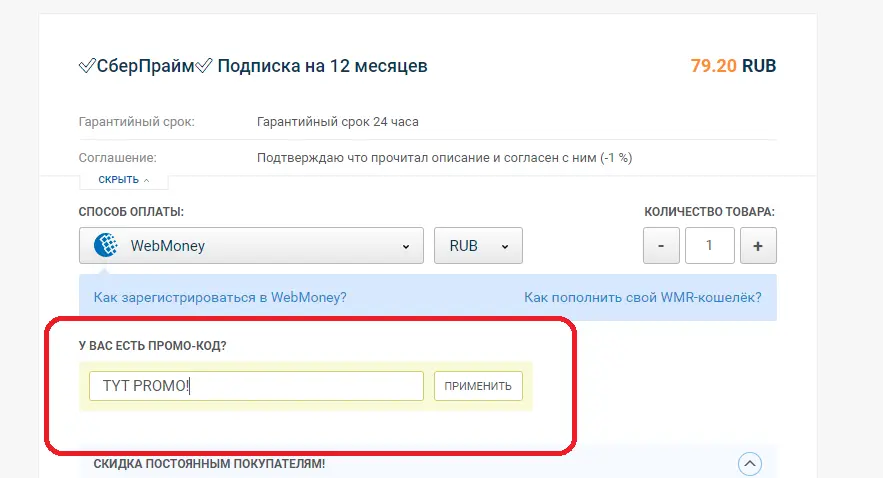Click the Гарантийный срок: row label
The width and height of the screenshot is (883, 478).
[x=137, y=122]
